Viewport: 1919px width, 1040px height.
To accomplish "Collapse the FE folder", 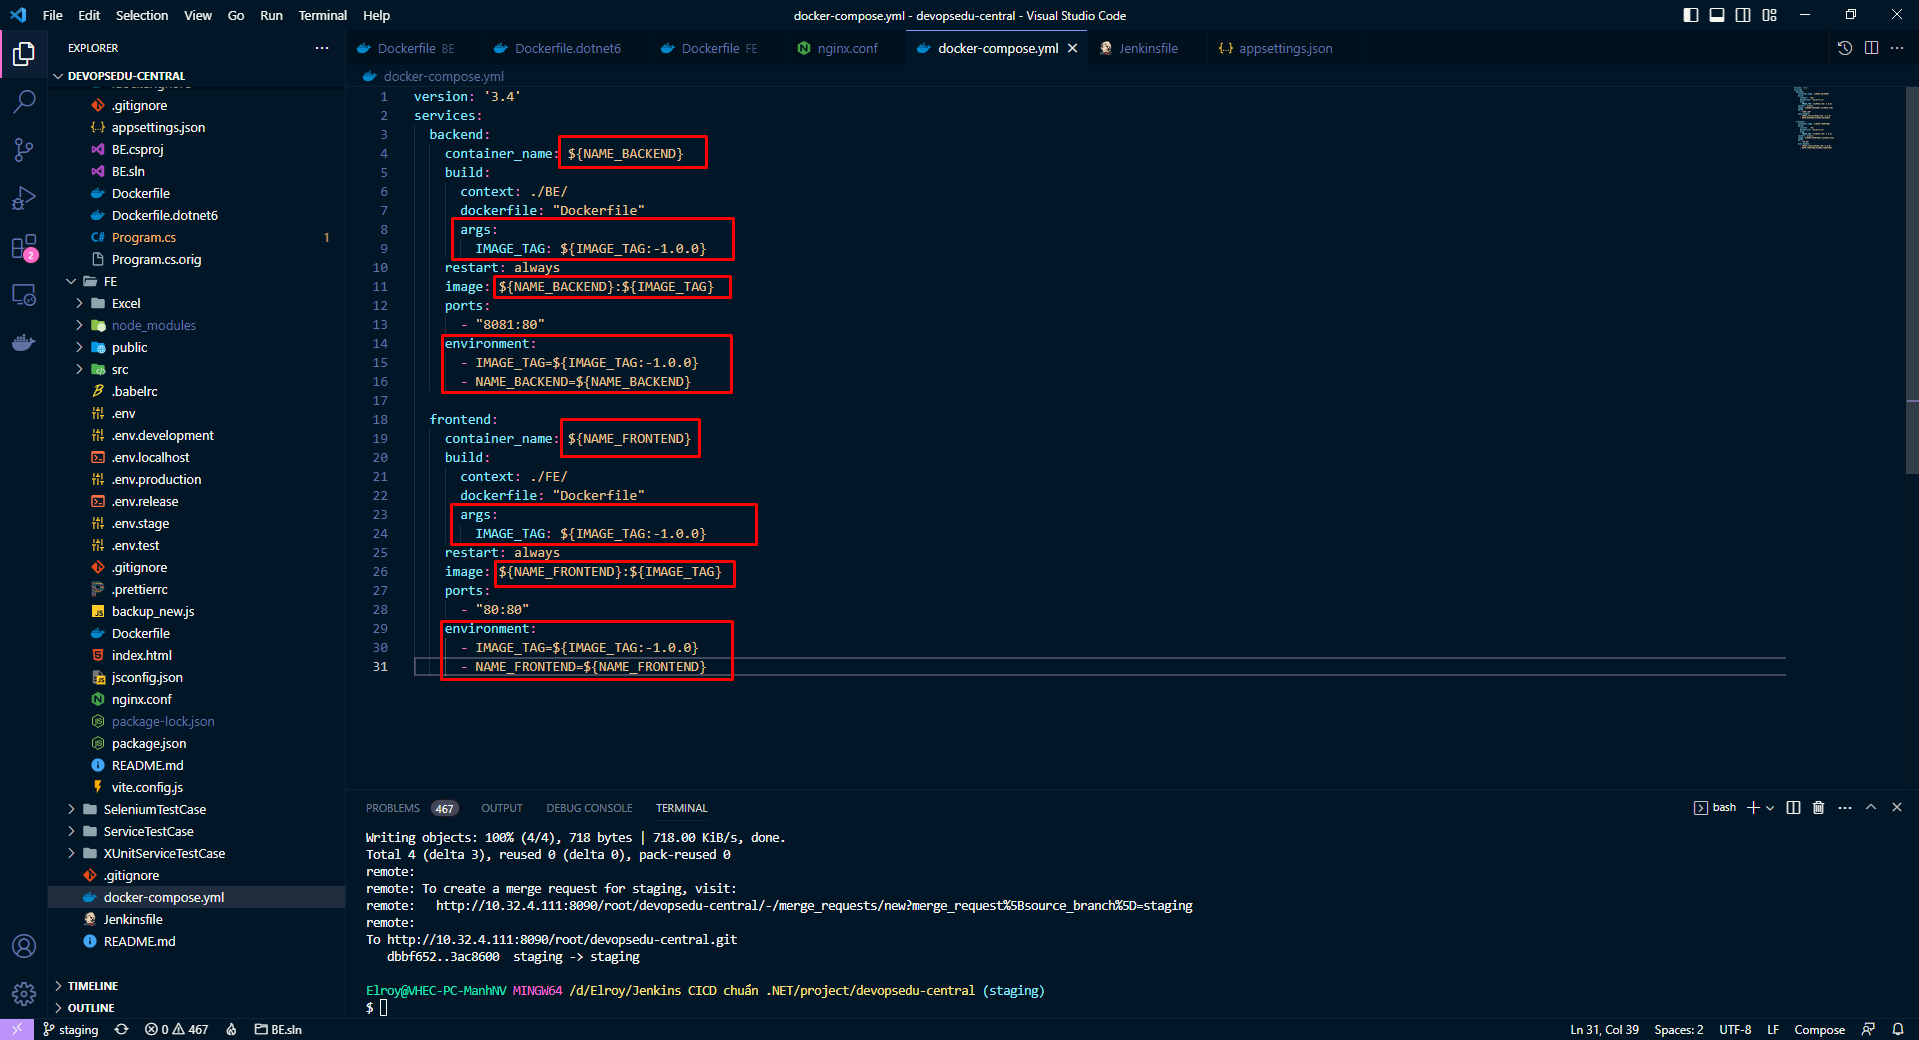I will [x=71, y=282].
